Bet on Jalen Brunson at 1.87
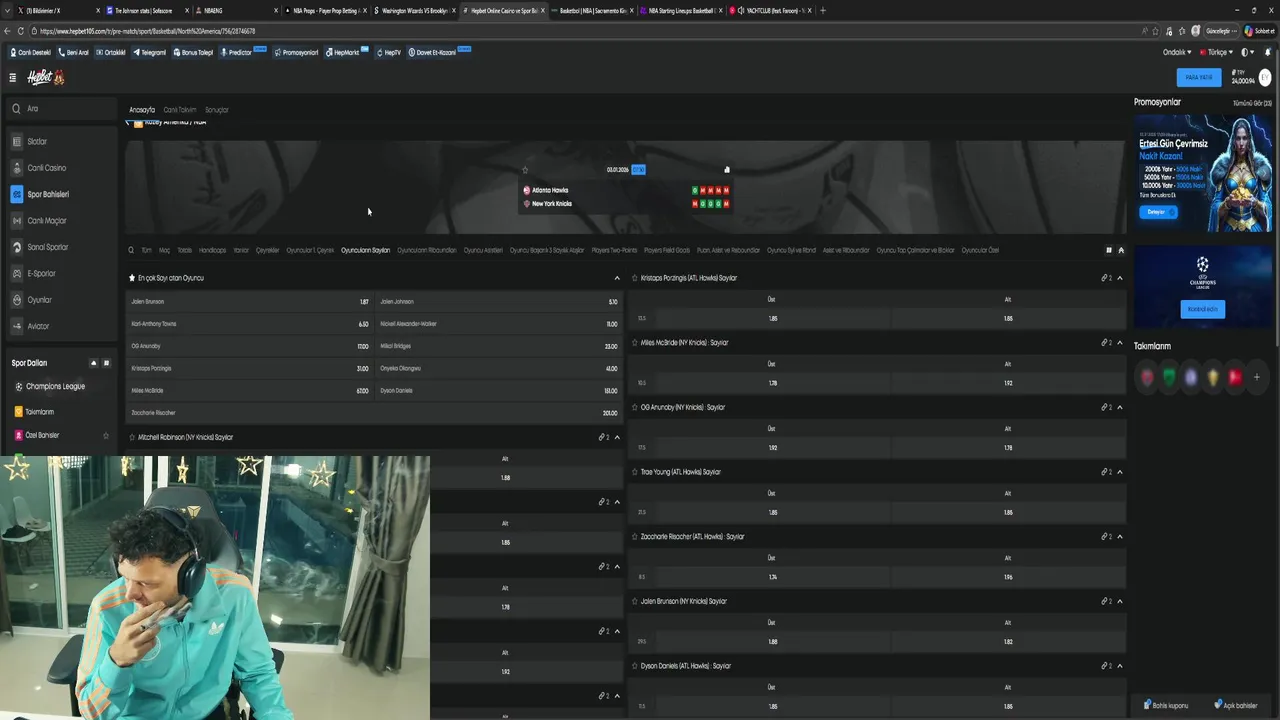 coord(250,301)
